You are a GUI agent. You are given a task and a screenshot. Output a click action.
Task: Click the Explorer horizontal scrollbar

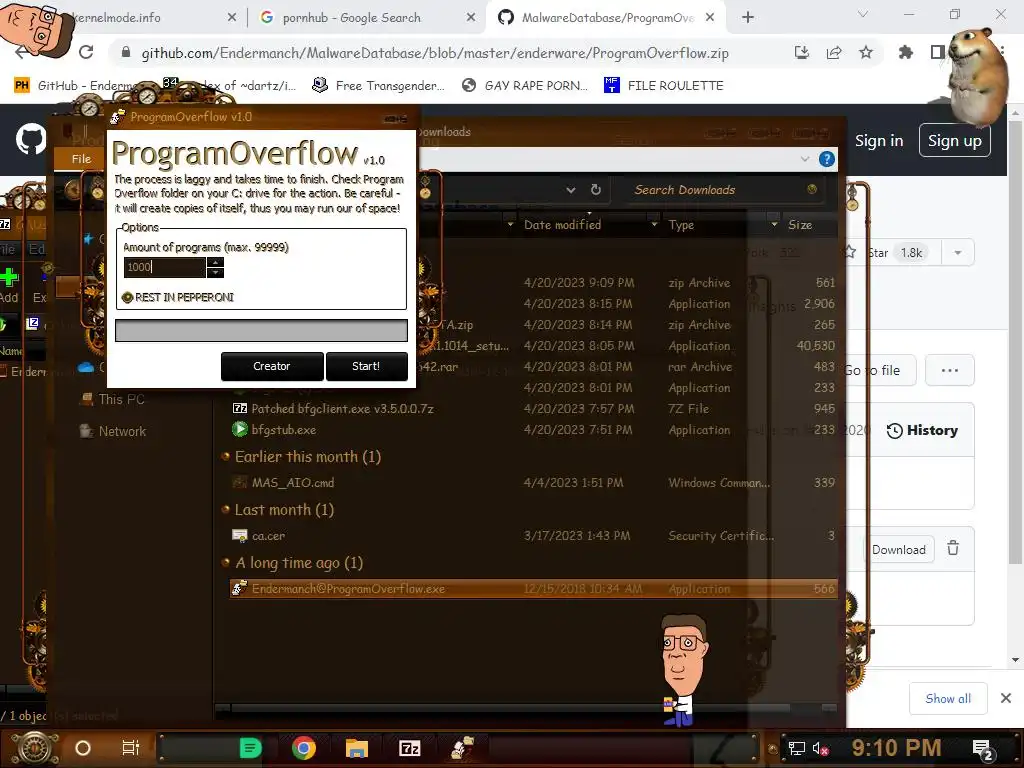511,707
